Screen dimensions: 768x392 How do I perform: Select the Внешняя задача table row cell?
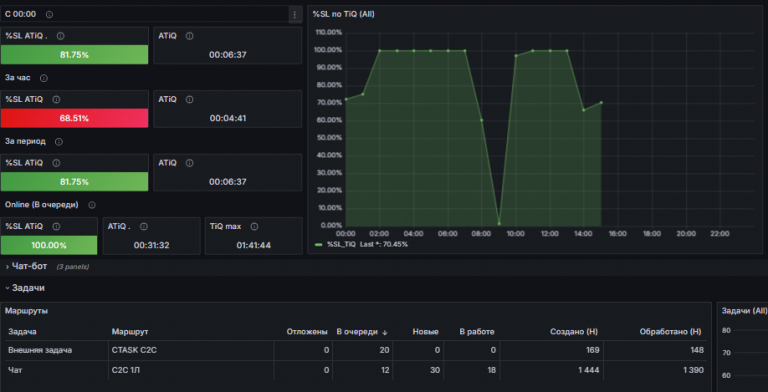[x=40, y=350]
